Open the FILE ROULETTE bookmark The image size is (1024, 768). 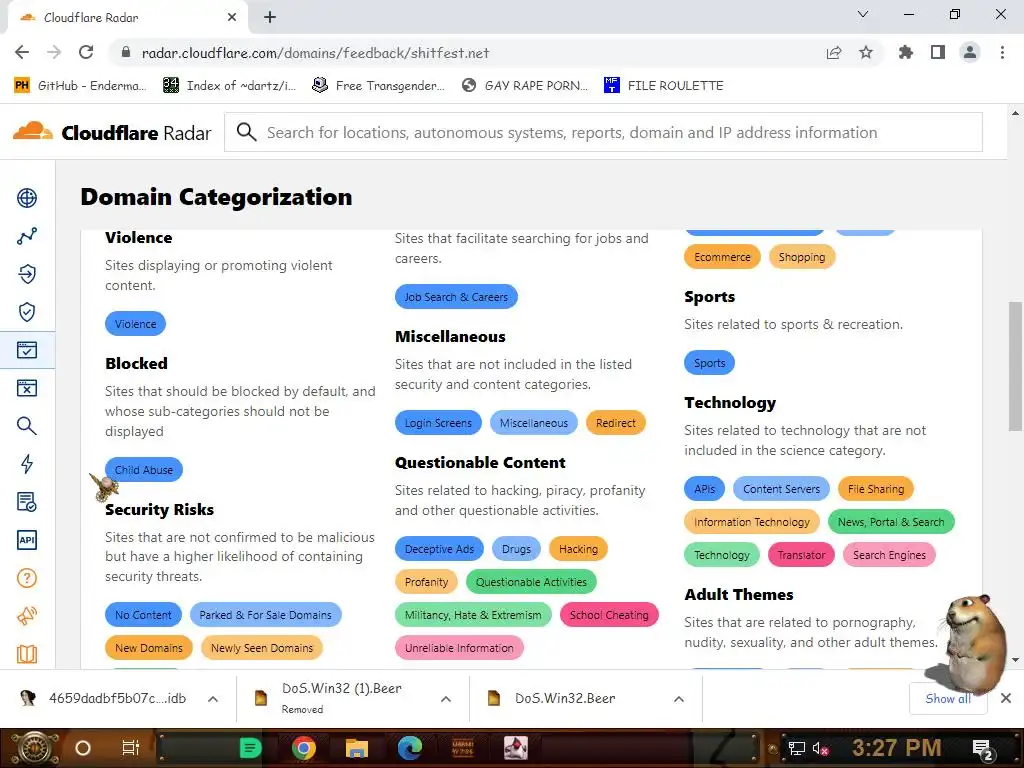[664, 86]
